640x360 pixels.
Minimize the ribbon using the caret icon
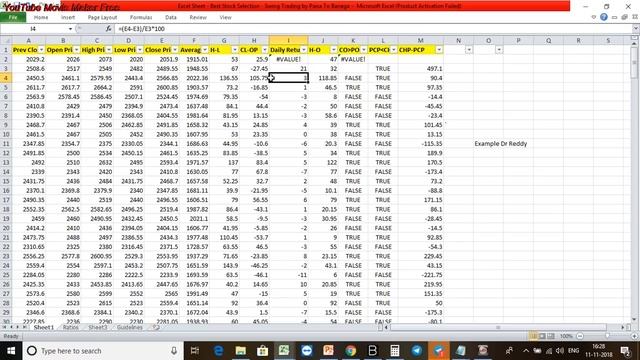[x=594, y=17]
